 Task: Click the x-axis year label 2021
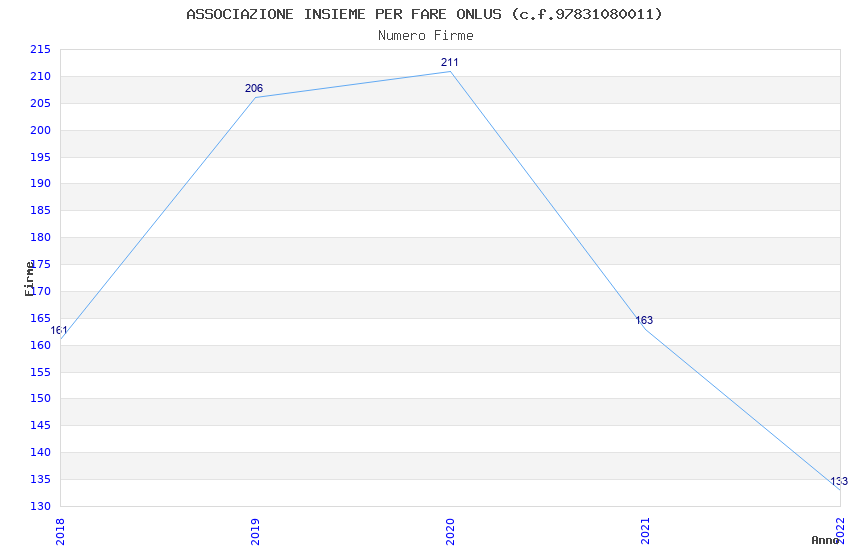(645, 532)
